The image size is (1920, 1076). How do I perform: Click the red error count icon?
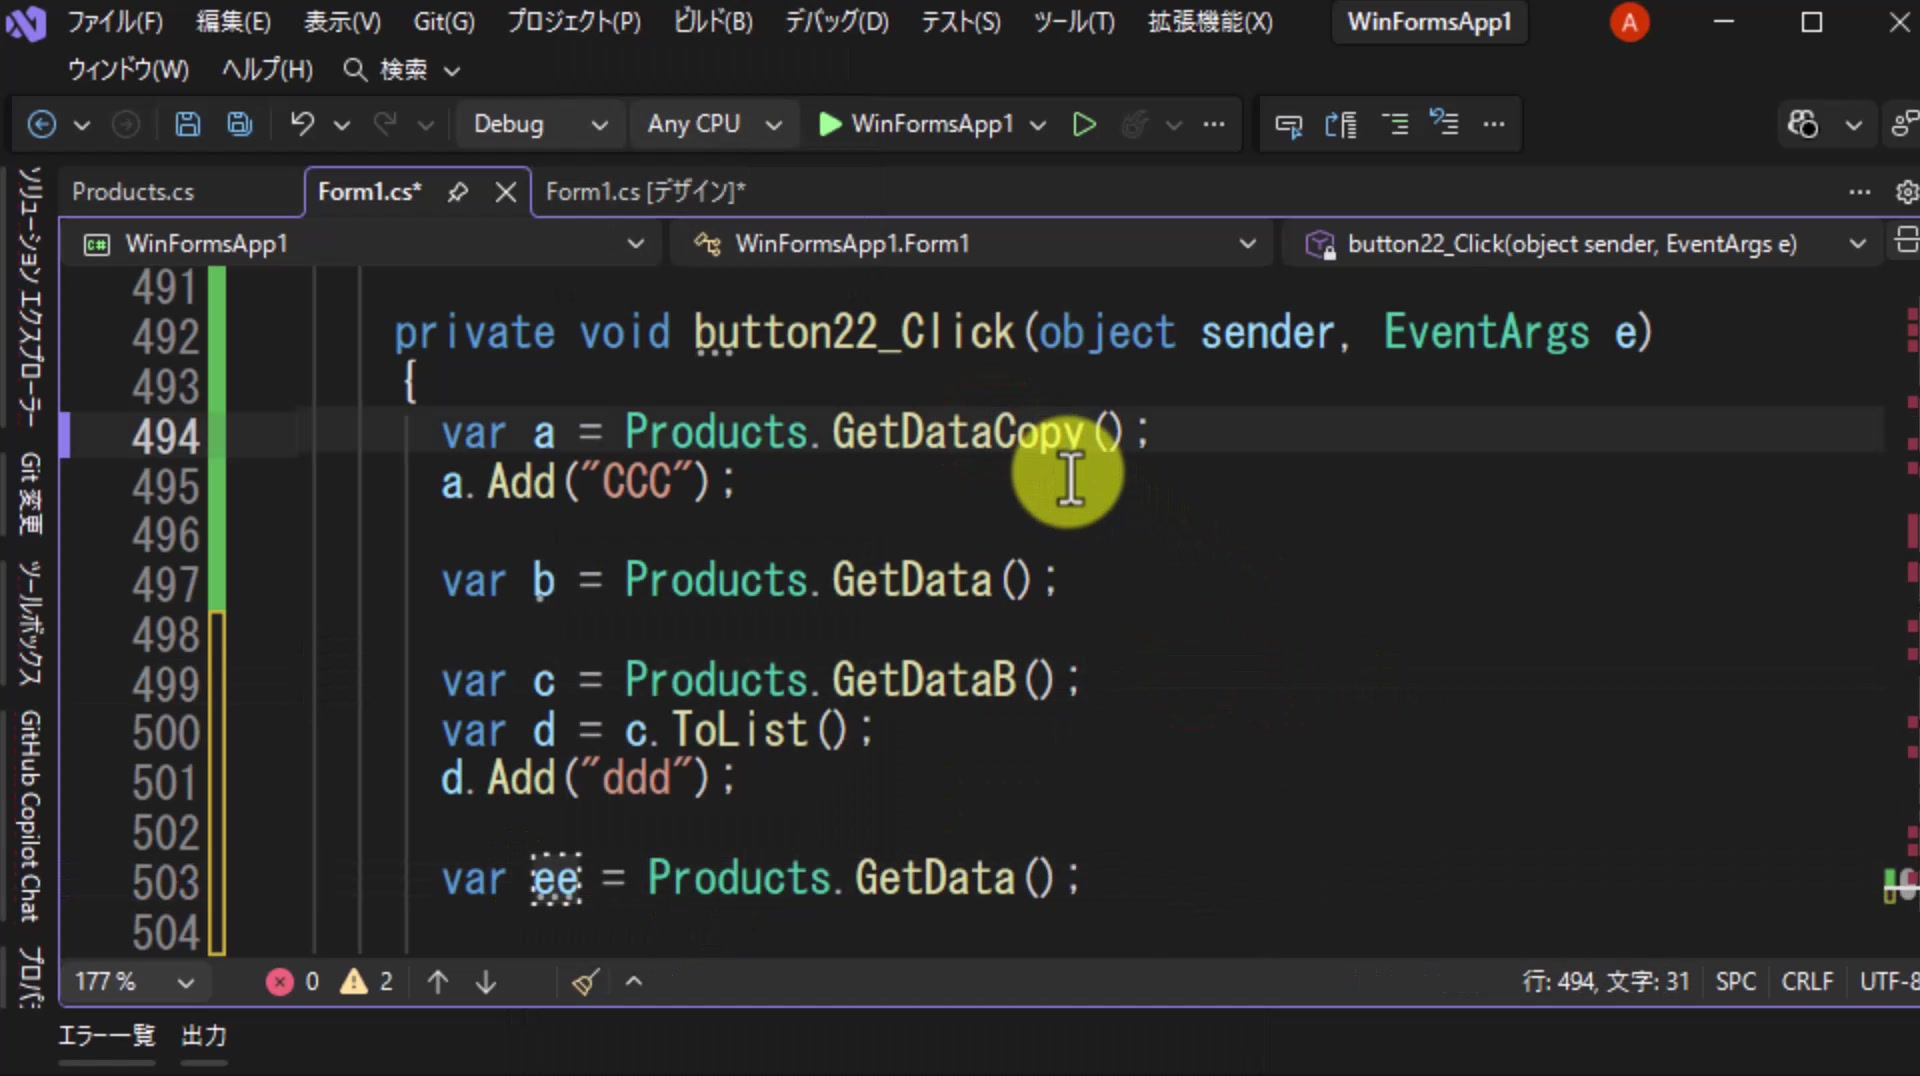click(279, 982)
